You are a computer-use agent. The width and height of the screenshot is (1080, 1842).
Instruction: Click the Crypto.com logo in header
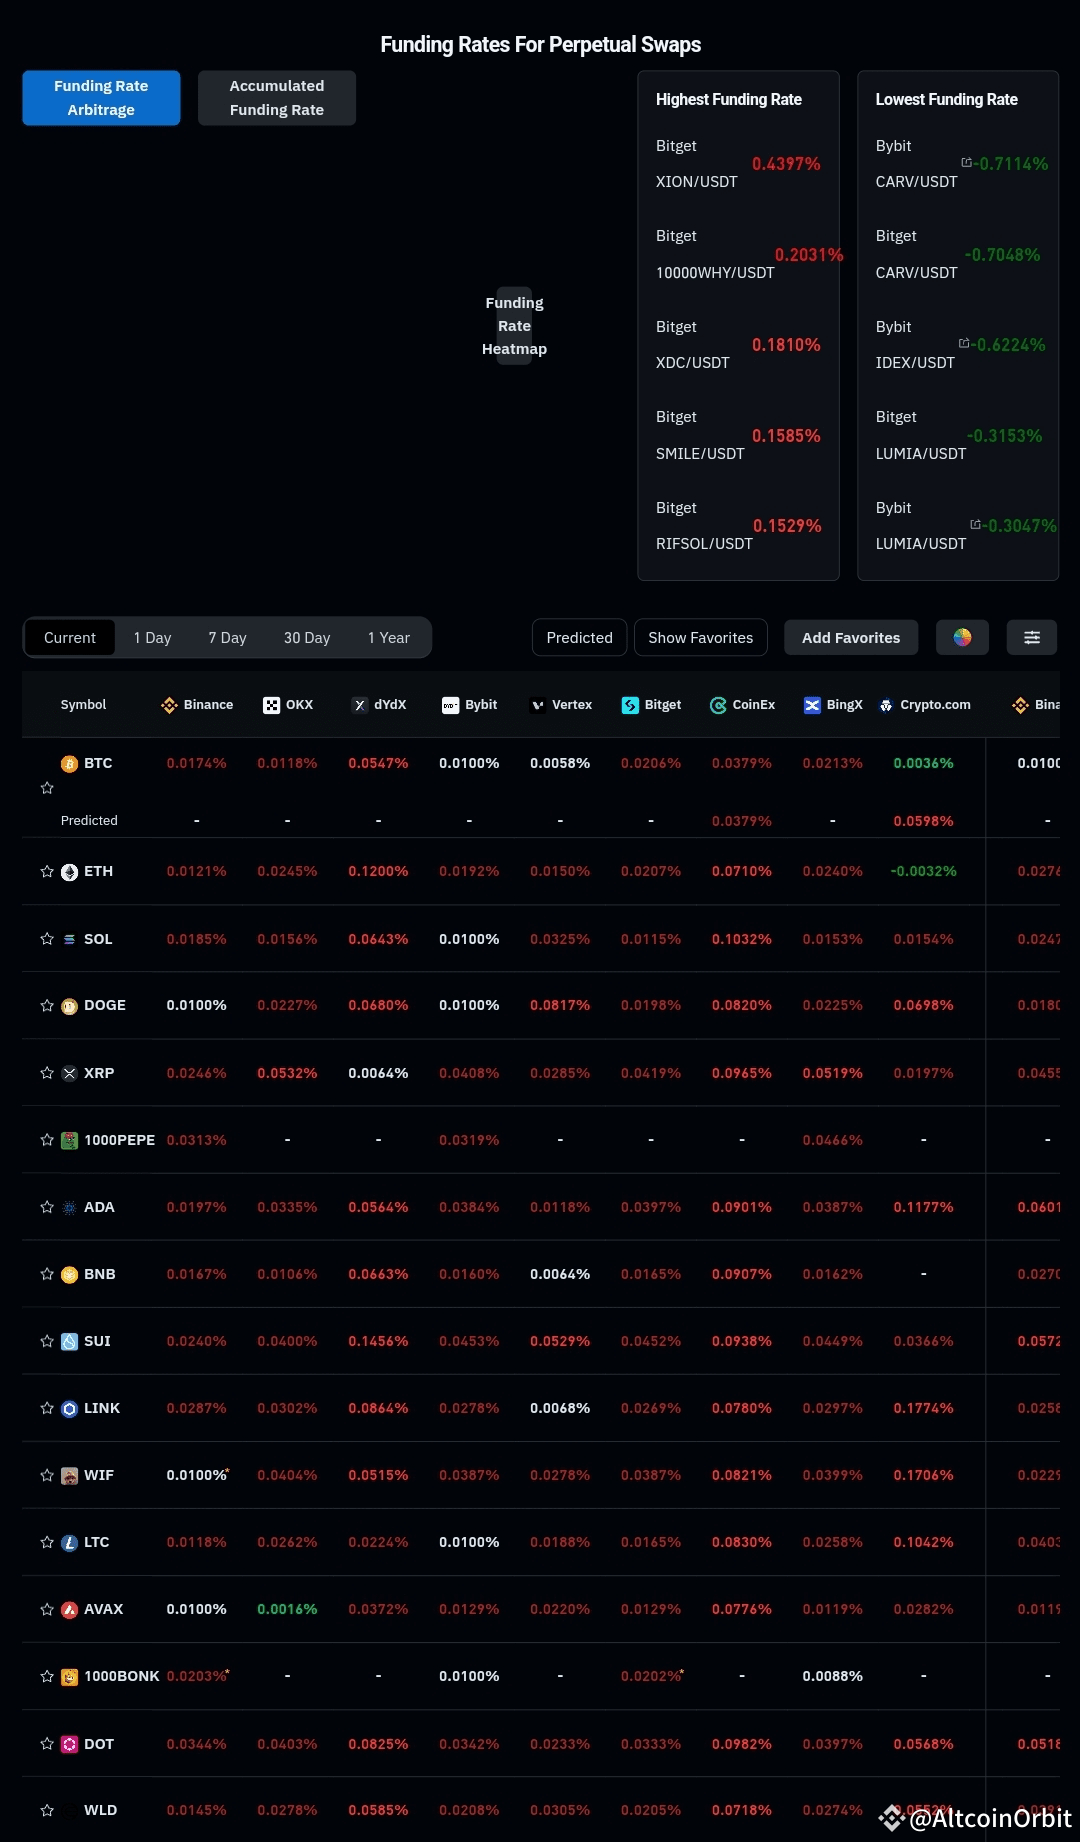886,705
